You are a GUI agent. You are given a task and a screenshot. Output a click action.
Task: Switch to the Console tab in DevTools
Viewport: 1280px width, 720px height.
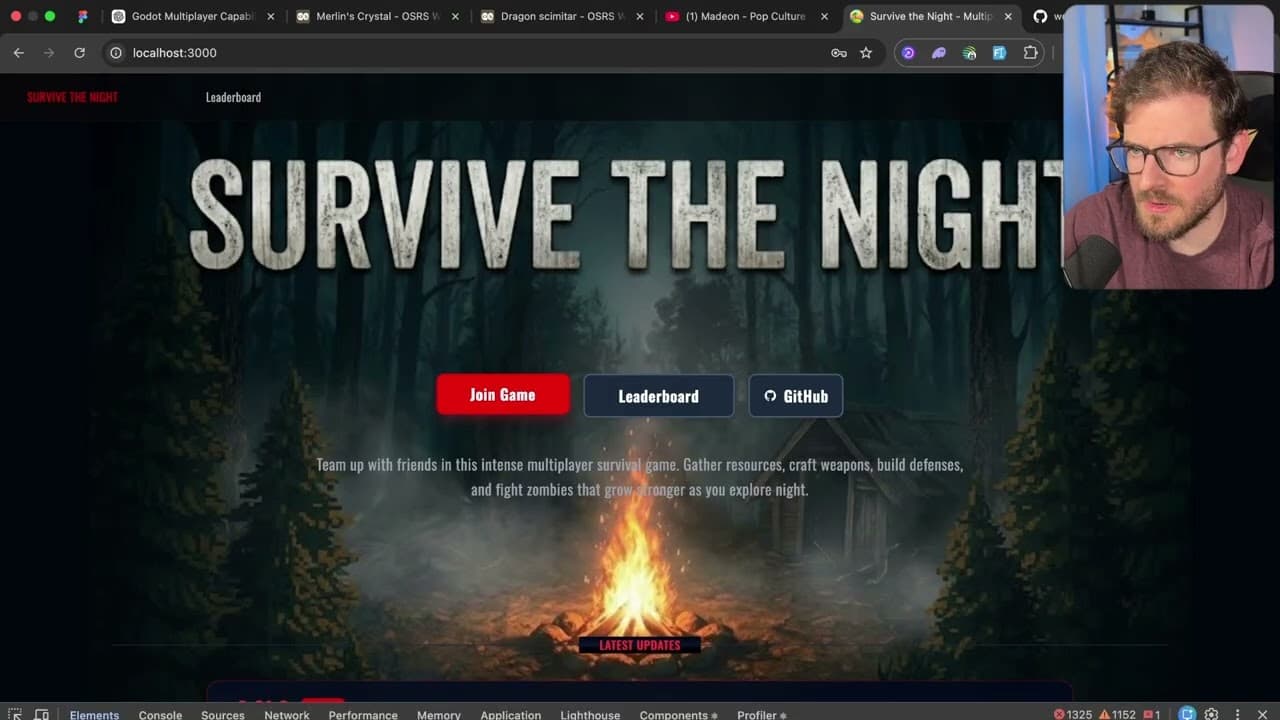(159, 714)
